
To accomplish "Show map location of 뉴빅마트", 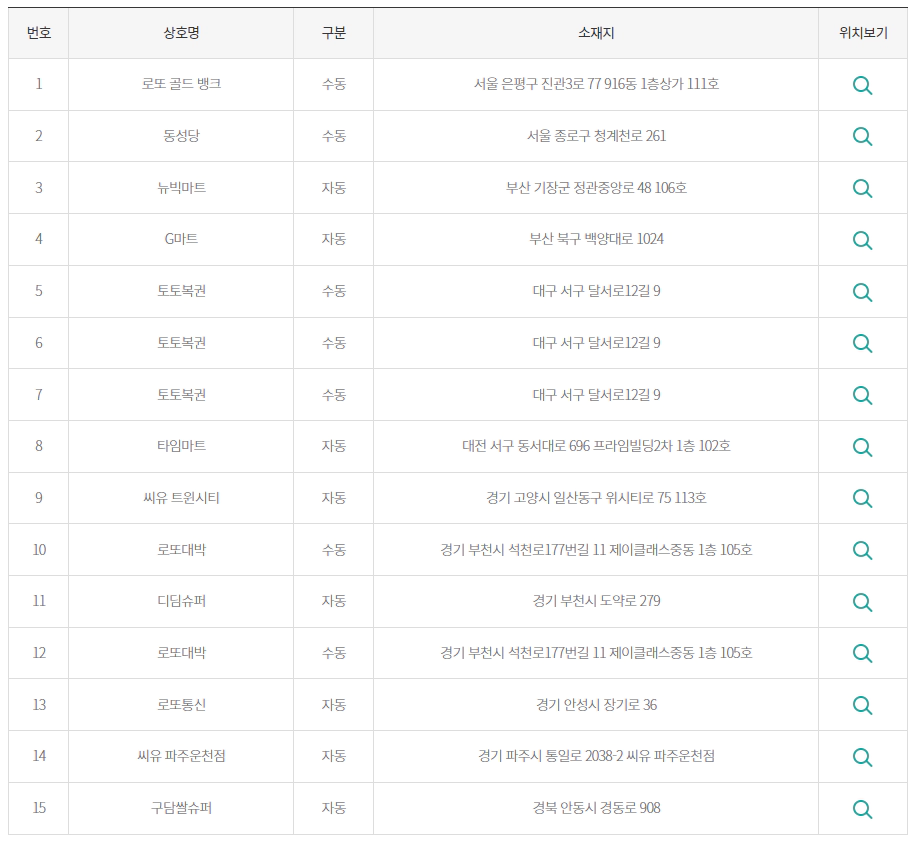I will pyautogui.click(x=862, y=188).
